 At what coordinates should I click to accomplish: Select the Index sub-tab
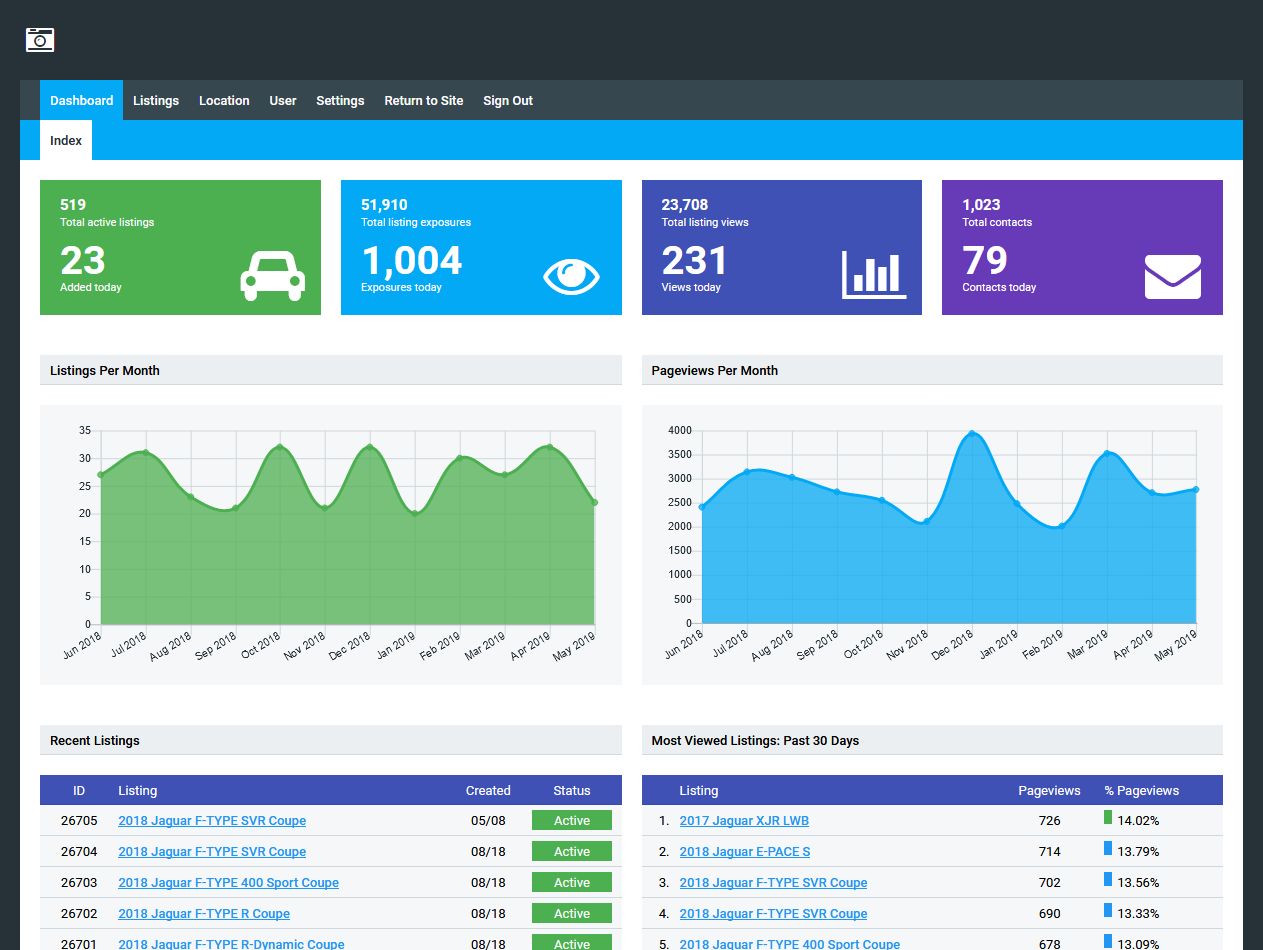[x=66, y=141]
